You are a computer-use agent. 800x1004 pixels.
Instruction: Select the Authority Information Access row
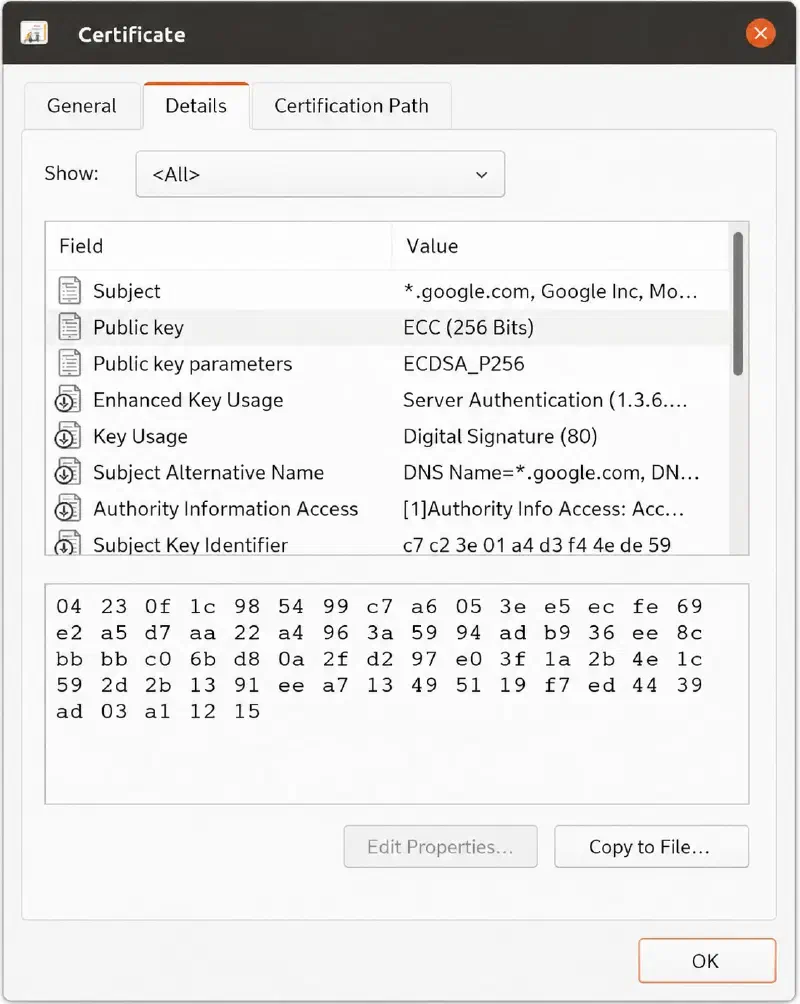(x=388, y=509)
